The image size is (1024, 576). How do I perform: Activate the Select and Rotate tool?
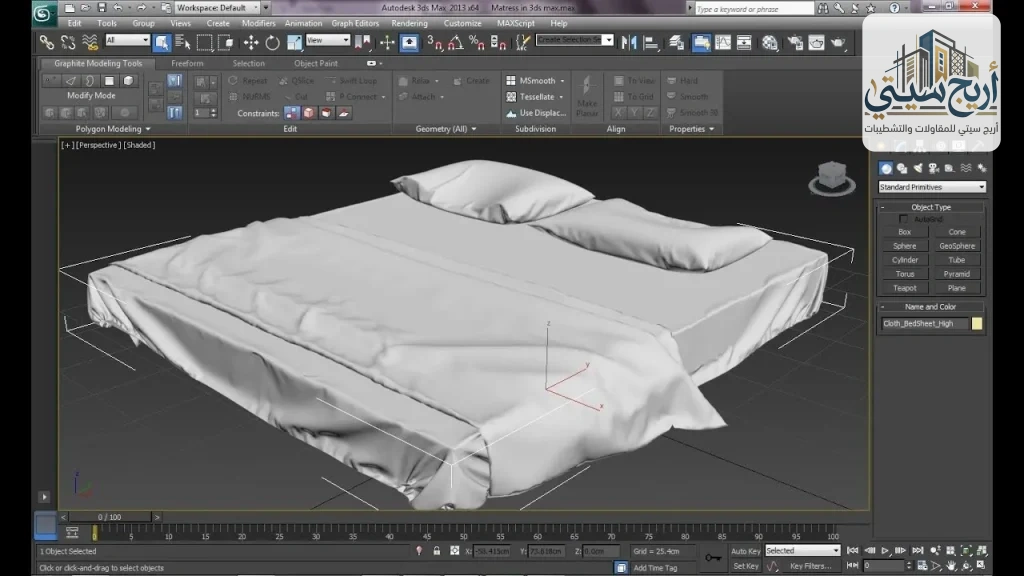tap(272, 43)
